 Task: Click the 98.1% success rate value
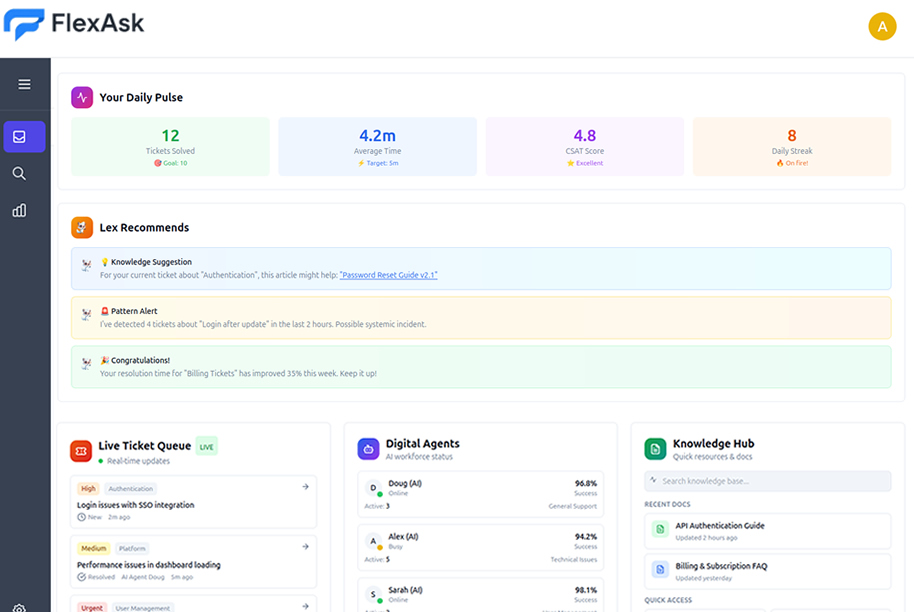pos(586,590)
